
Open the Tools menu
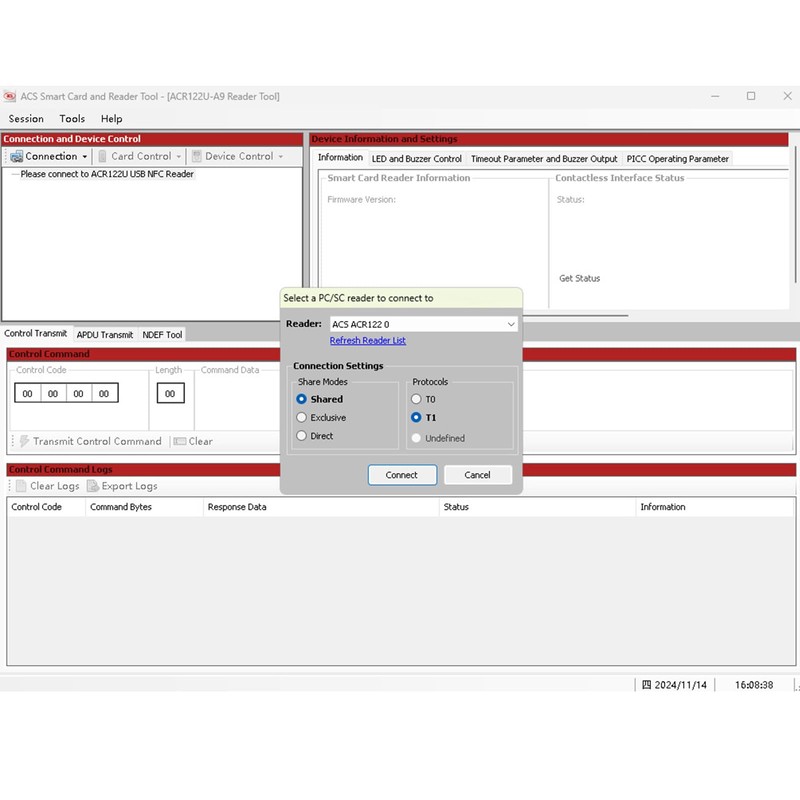click(72, 118)
